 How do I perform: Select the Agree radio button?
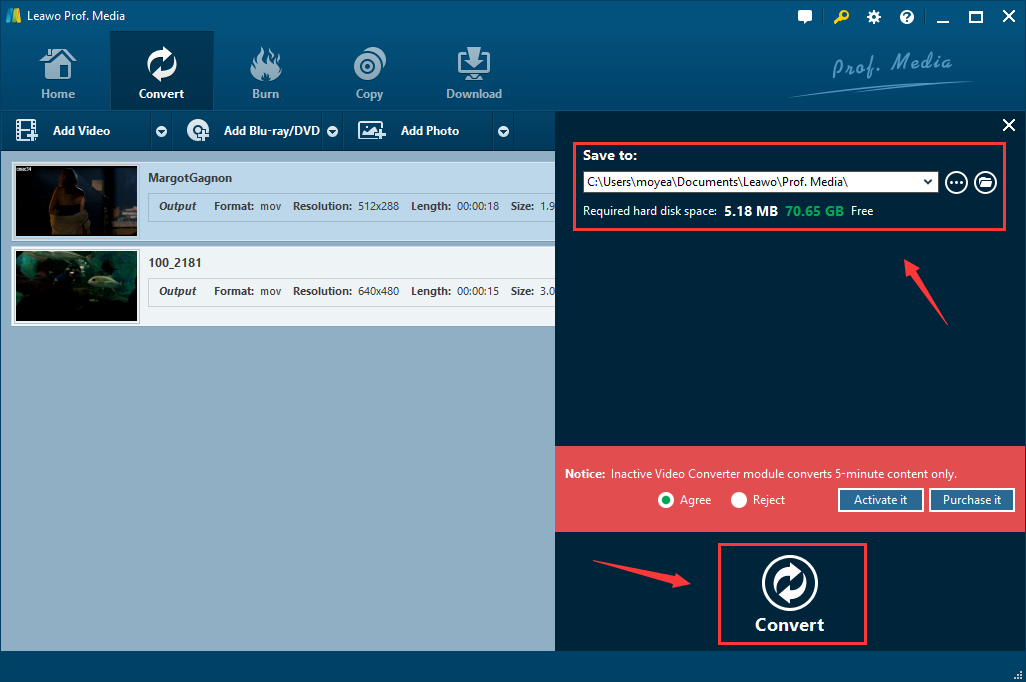coord(666,500)
